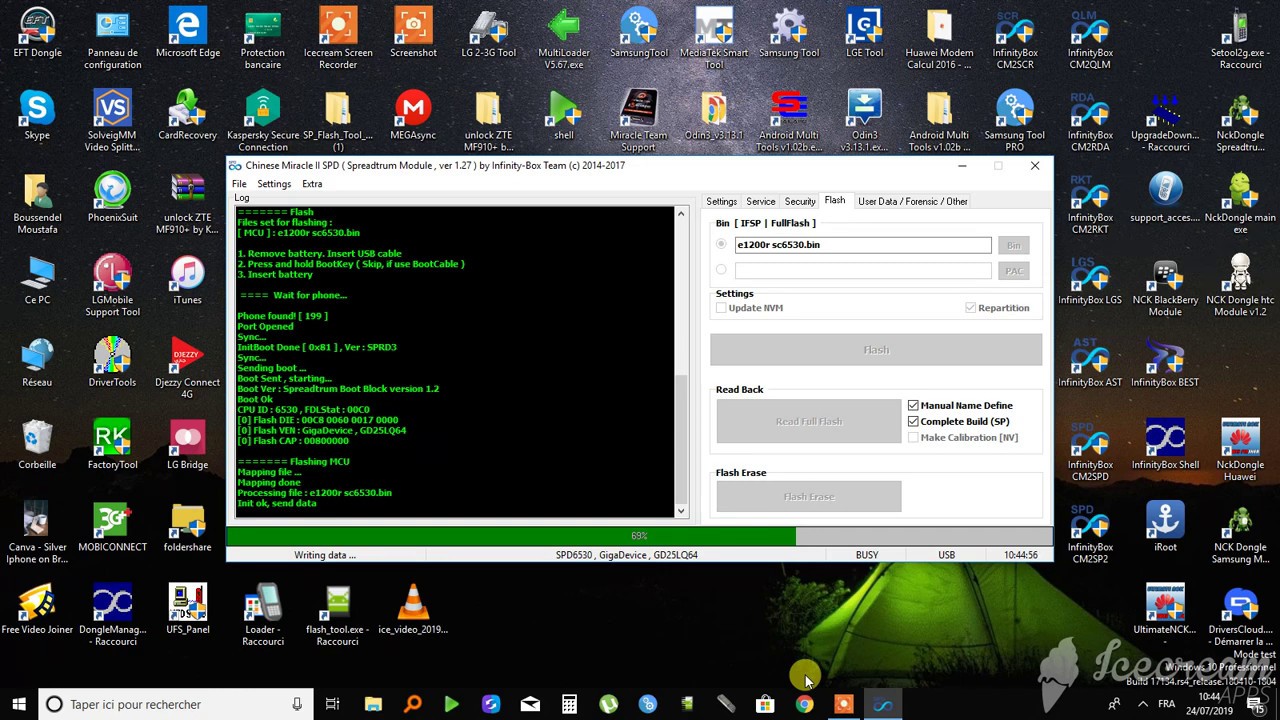This screenshot has height=720, width=1280.
Task: Select the PAC file radio button
Action: (721, 270)
